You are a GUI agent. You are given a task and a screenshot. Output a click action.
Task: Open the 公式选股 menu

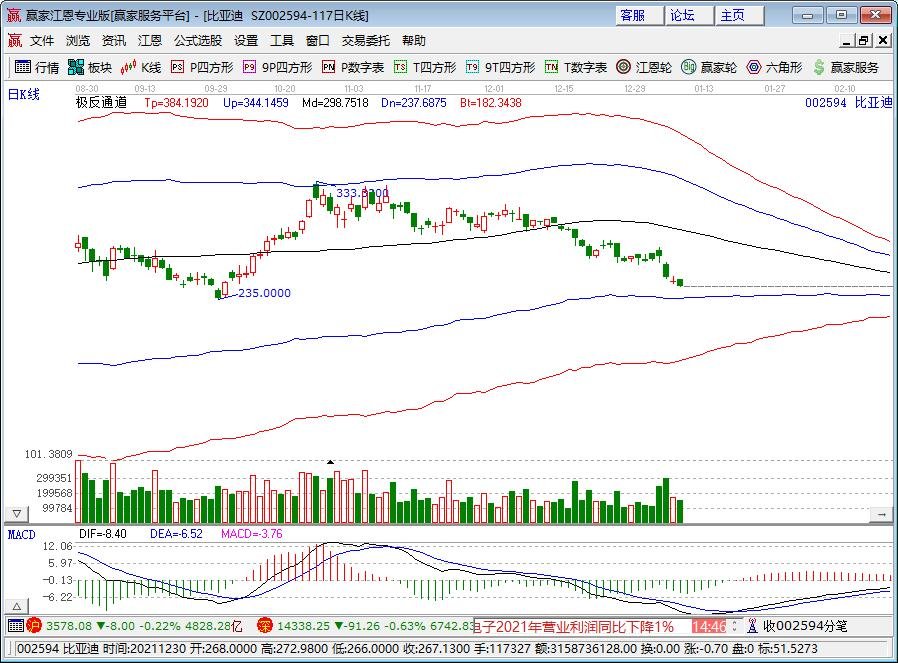click(198, 41)
